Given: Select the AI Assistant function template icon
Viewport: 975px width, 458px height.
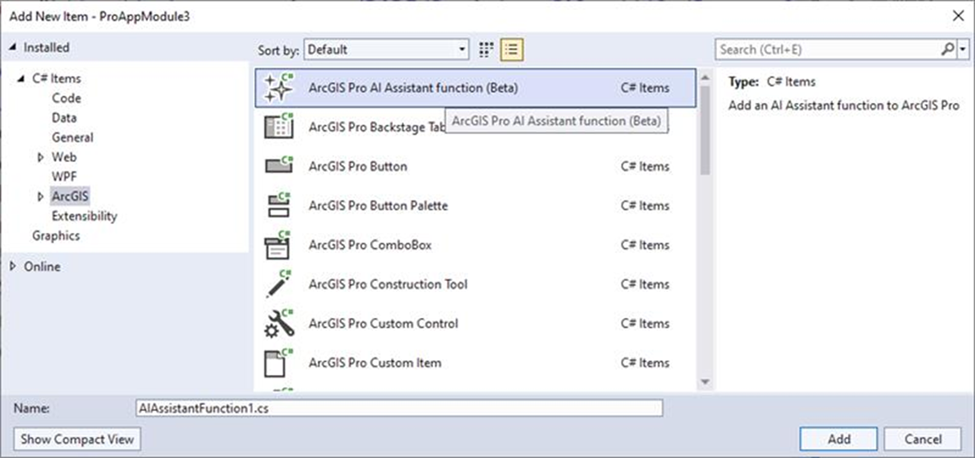Looking at the screenshot, I should pyautogui.click(x=277, y=88).
